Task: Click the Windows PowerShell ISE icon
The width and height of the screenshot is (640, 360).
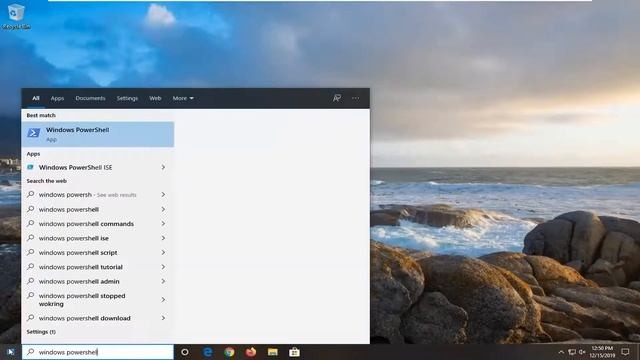Action: pyautogui.click(x=30, y=167)
